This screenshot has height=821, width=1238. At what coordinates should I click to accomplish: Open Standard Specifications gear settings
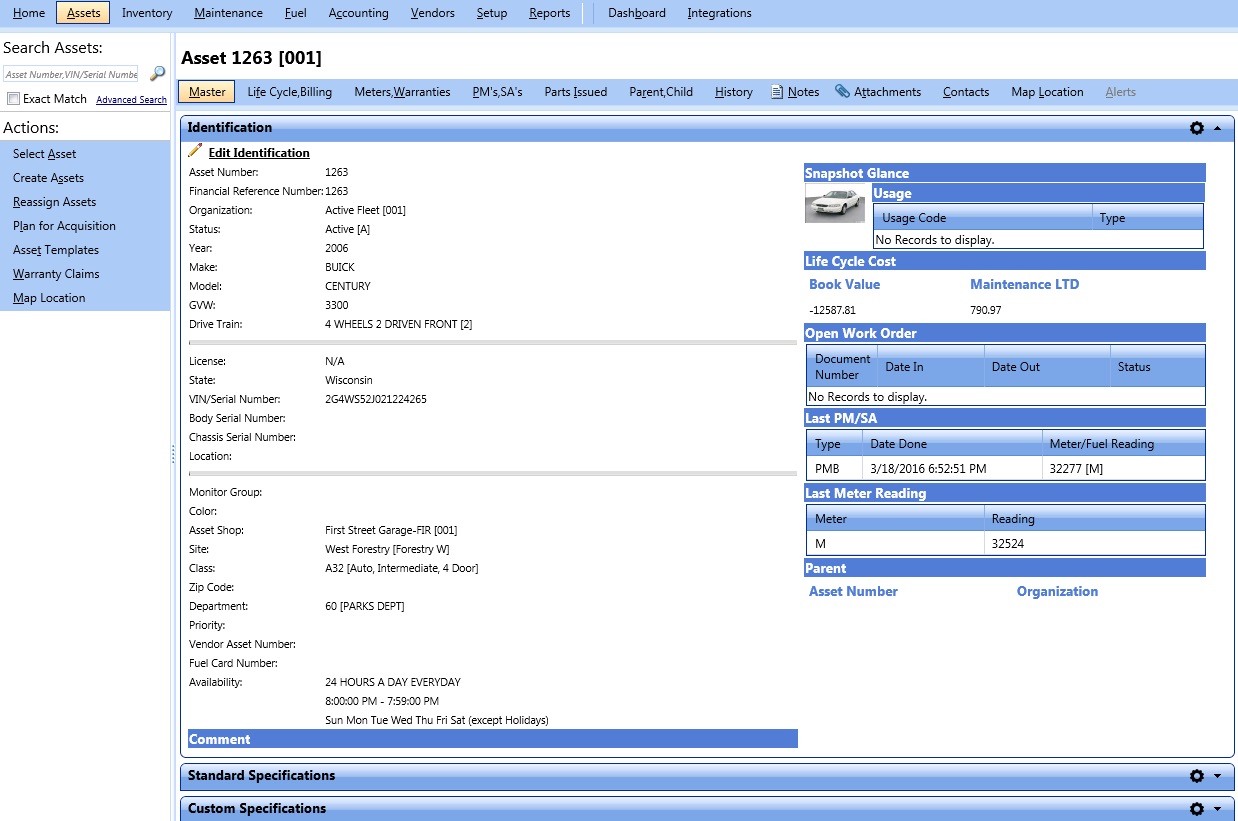[x=1197, y=776]
